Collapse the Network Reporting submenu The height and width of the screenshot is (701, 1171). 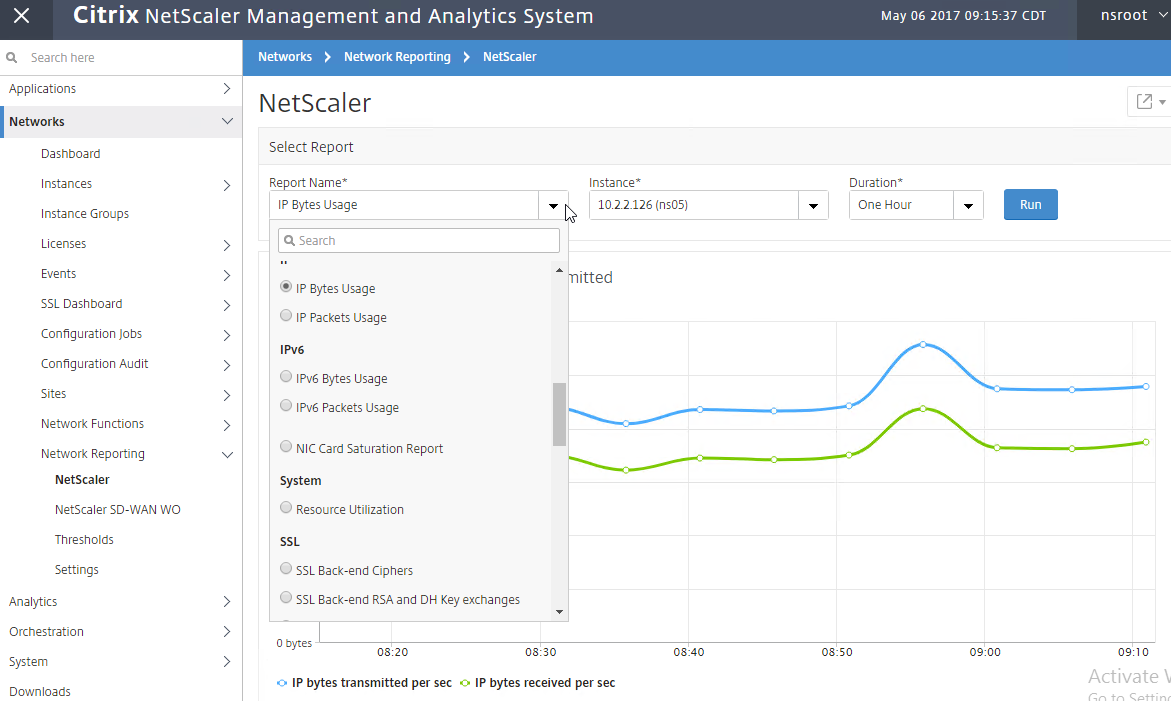[227, 455]
